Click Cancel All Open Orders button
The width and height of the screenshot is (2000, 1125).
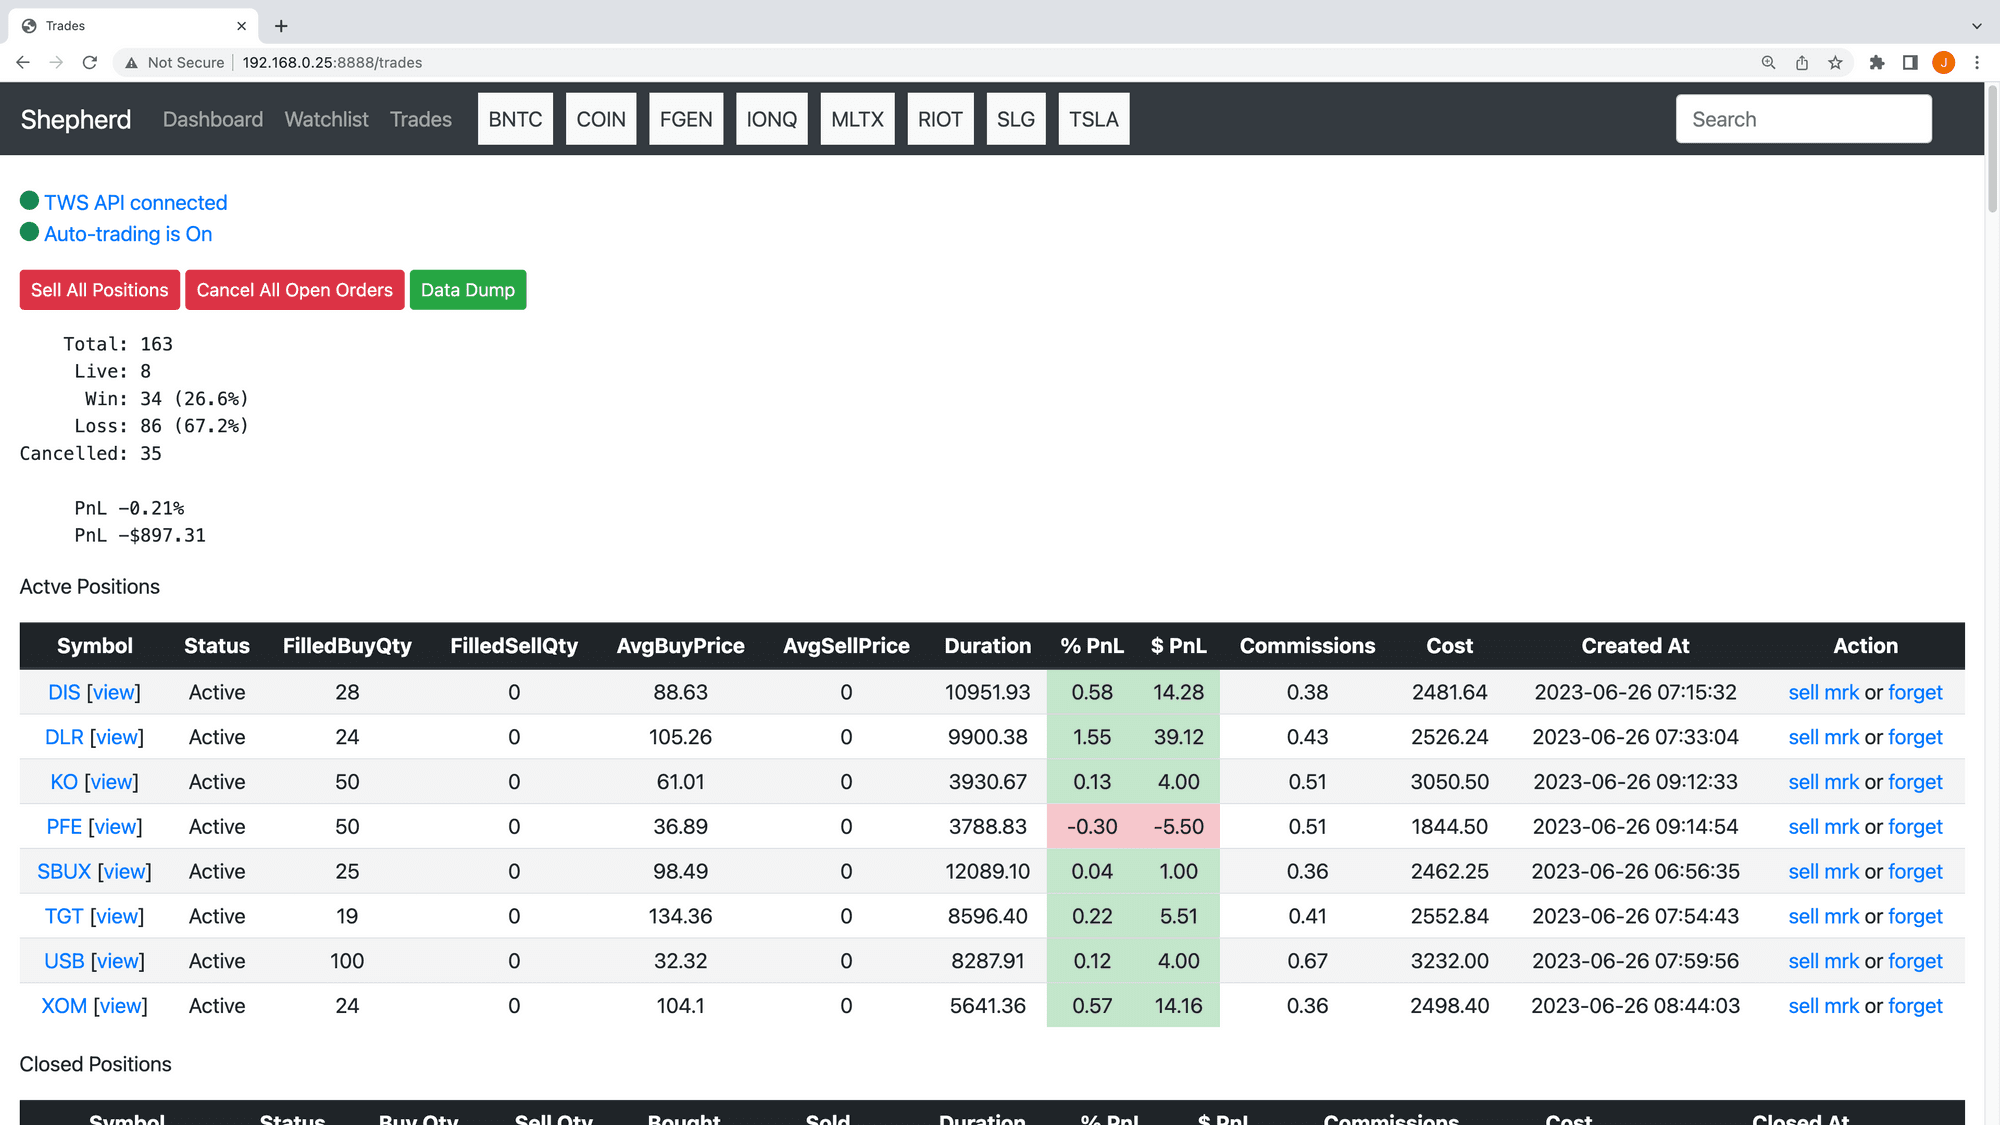tap(294, 290)
